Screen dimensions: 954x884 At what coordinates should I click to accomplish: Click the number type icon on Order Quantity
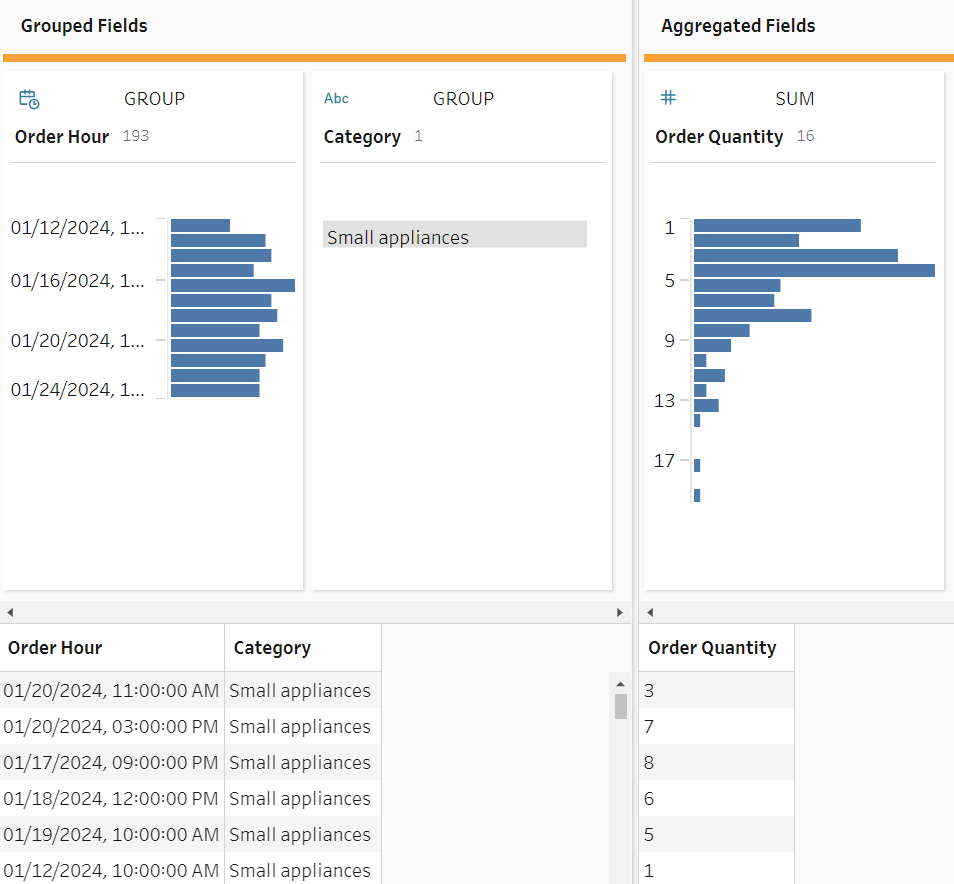(x=669, y=98)
